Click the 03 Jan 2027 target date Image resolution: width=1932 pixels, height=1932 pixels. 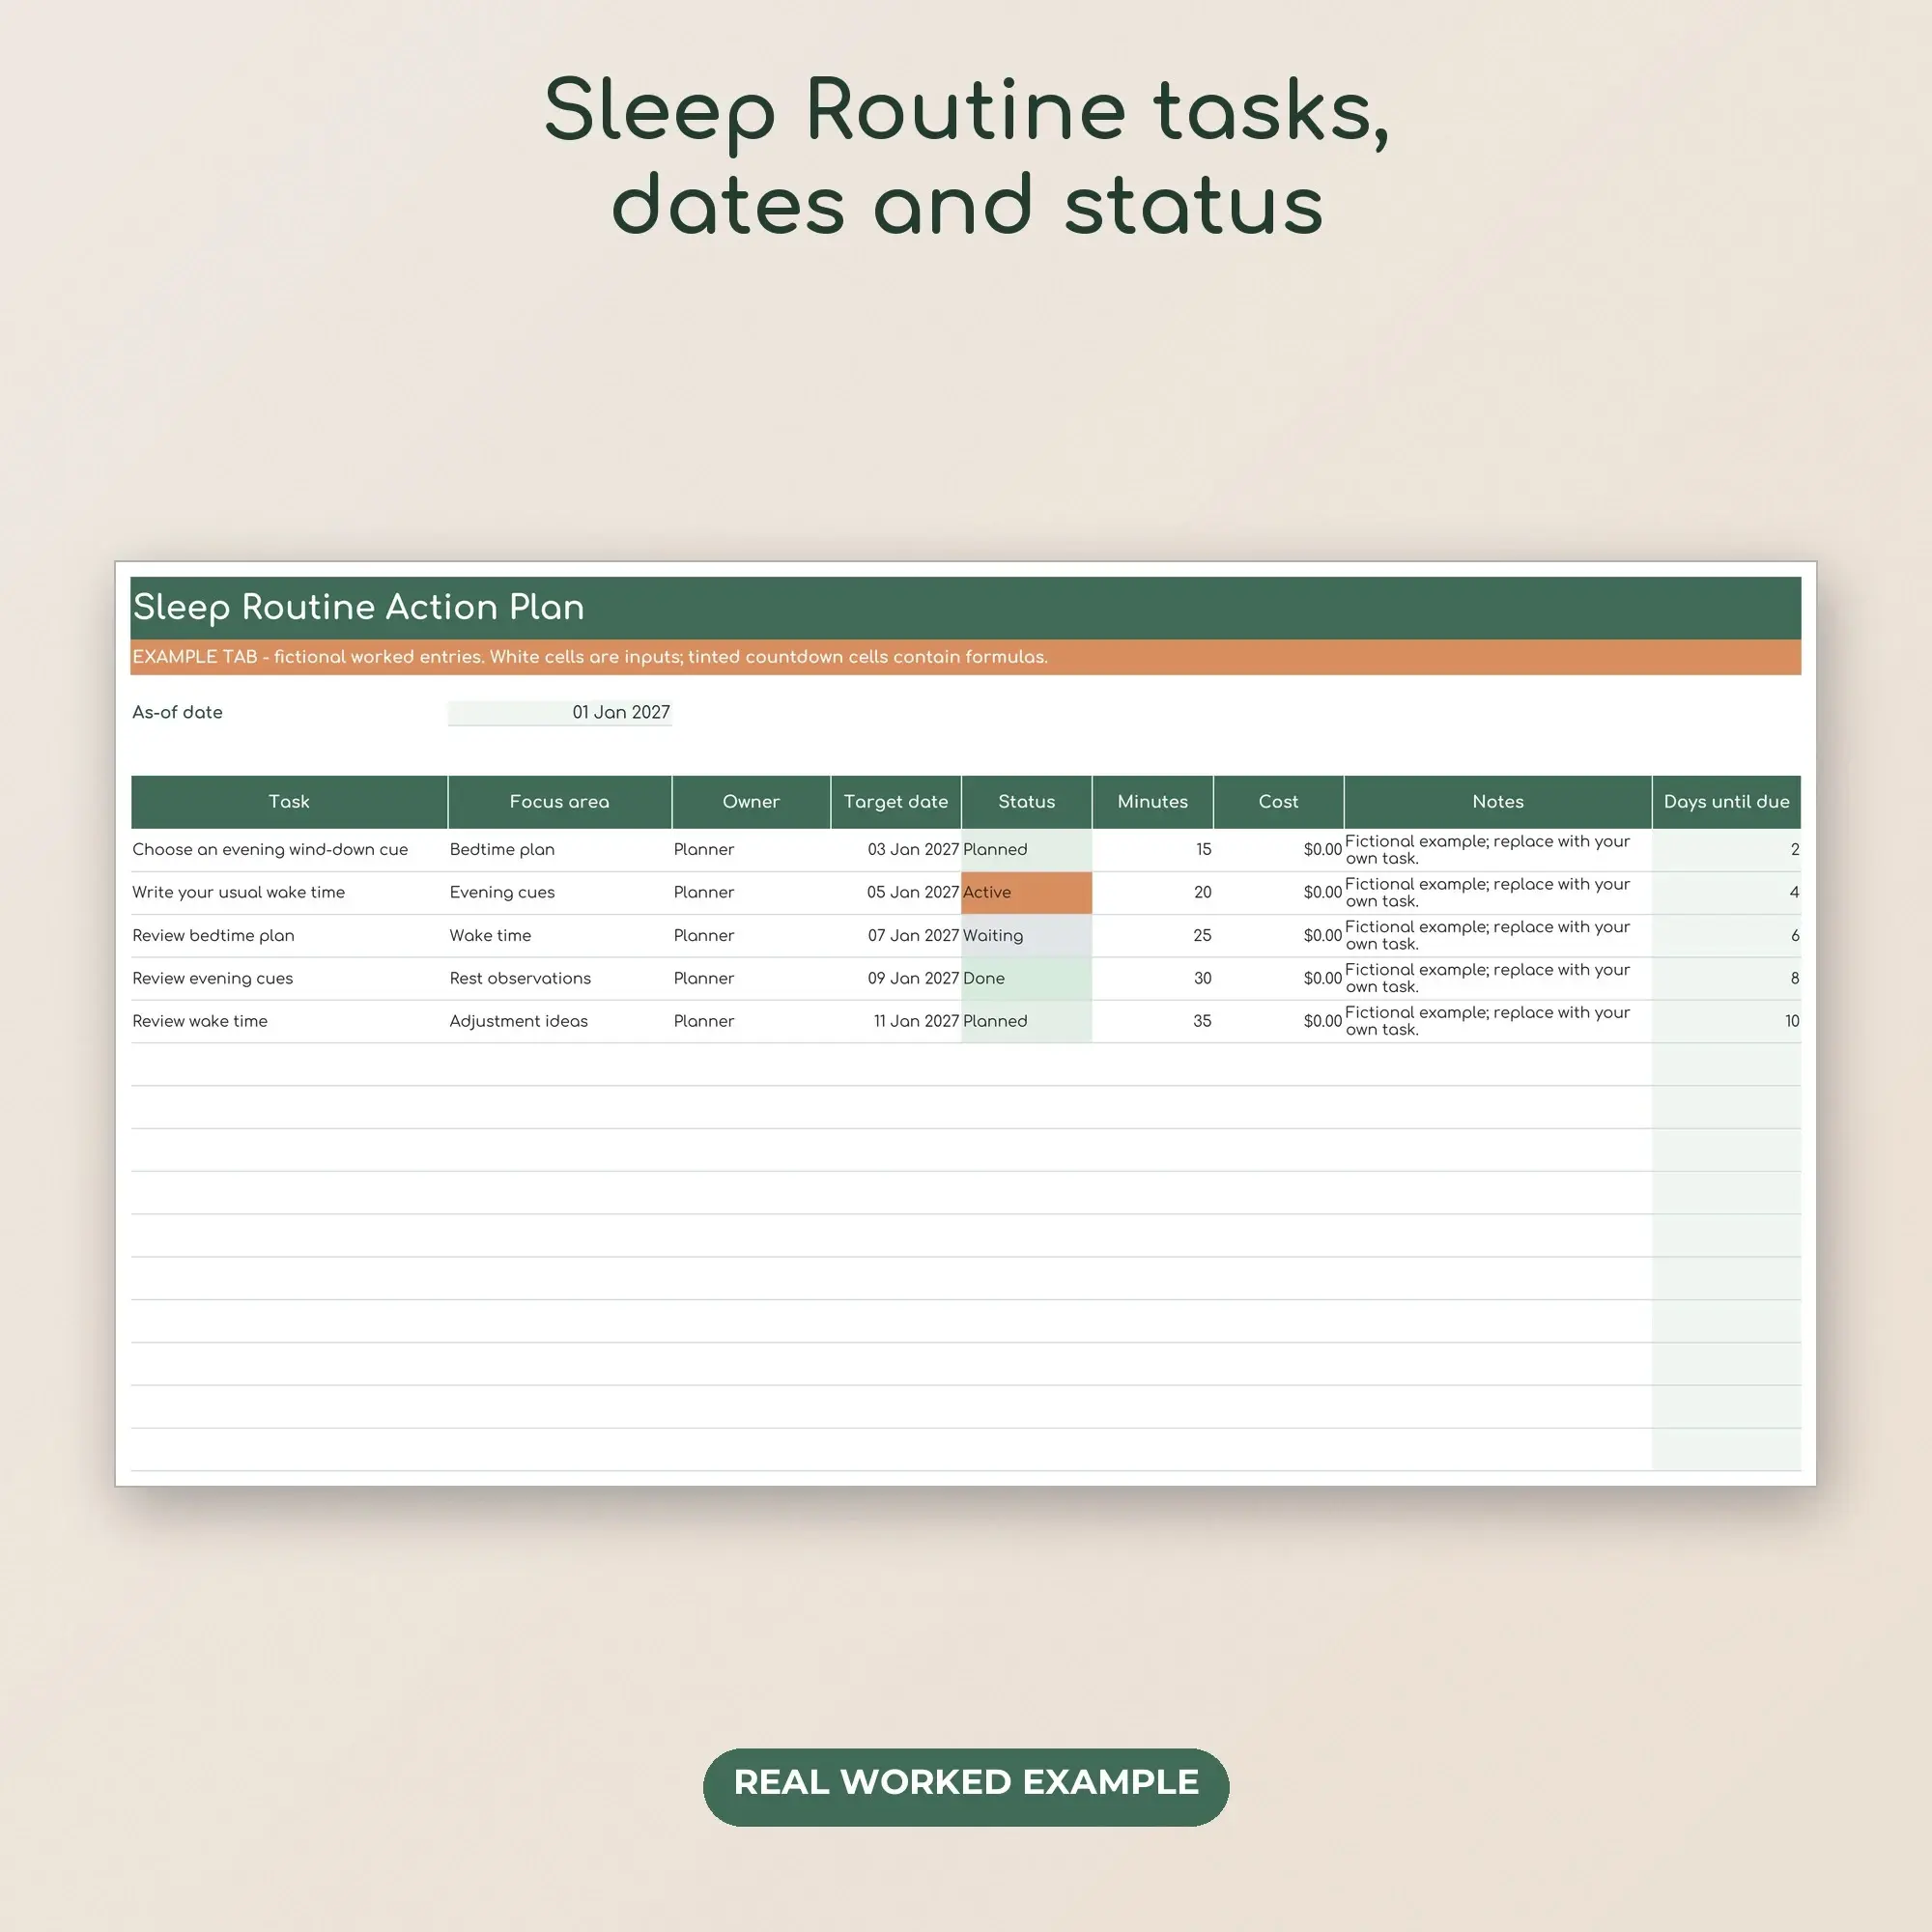[896, 850]
